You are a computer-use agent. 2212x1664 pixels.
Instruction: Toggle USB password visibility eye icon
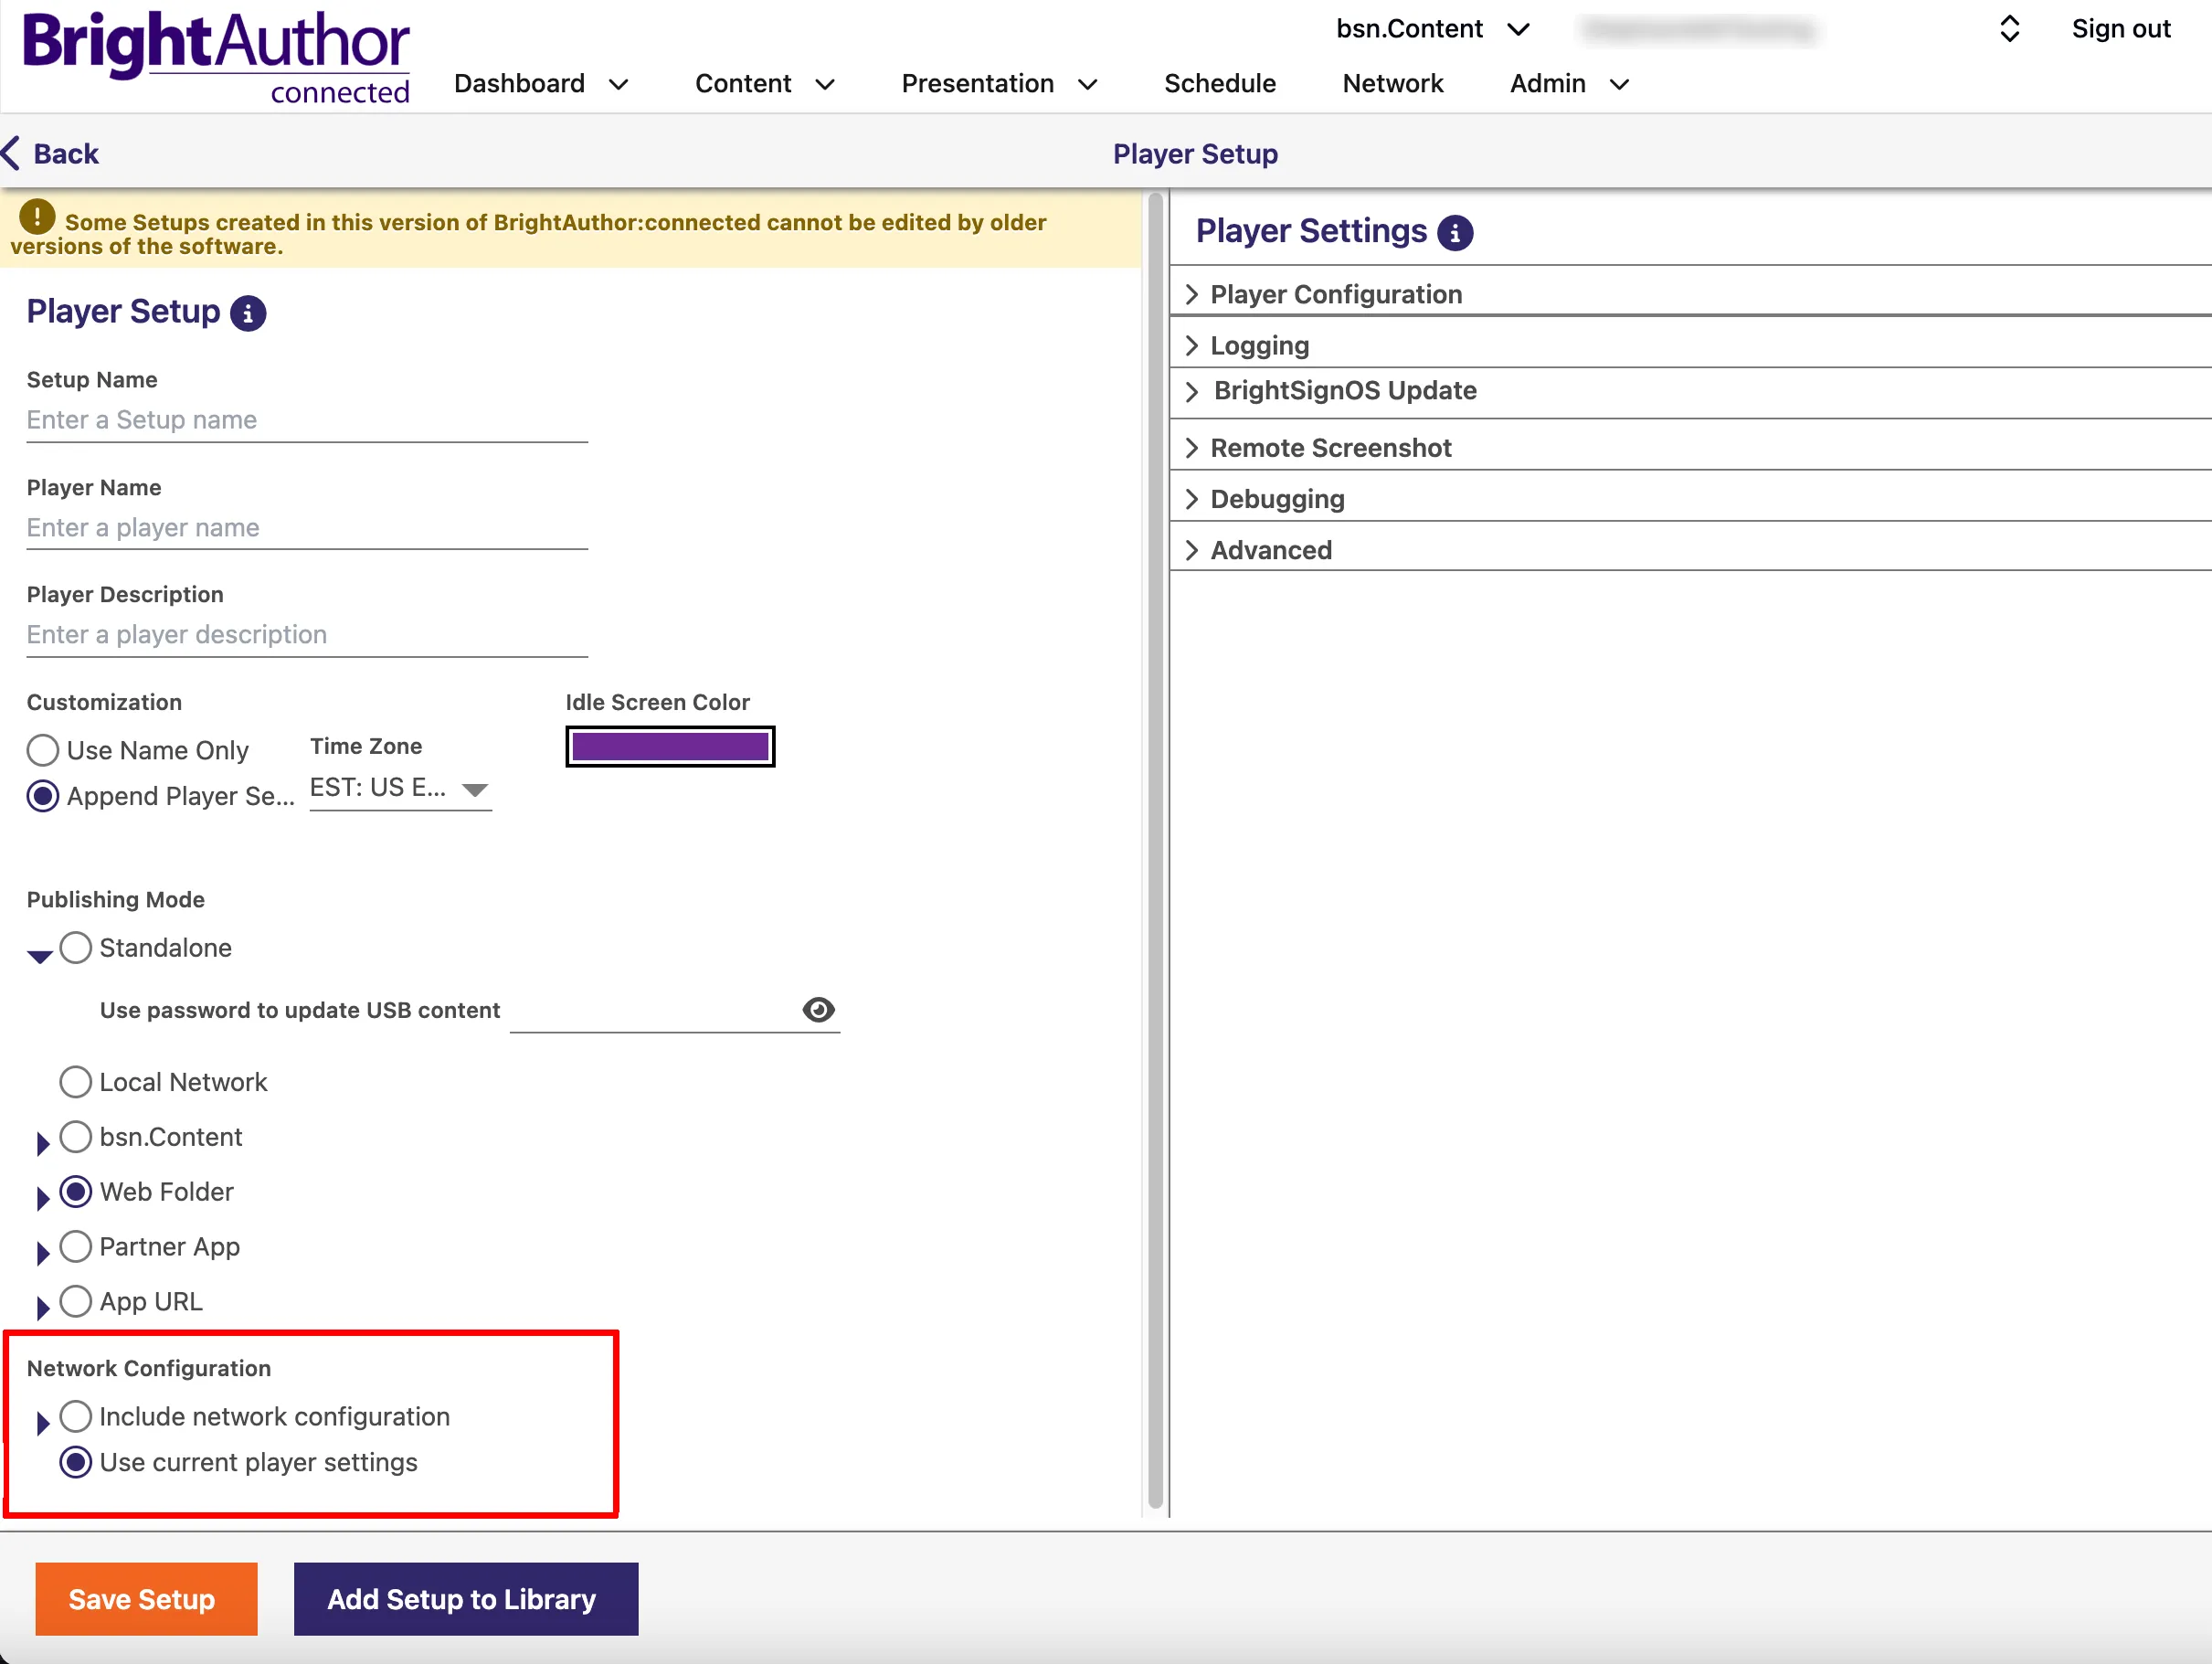point(818,1010)
